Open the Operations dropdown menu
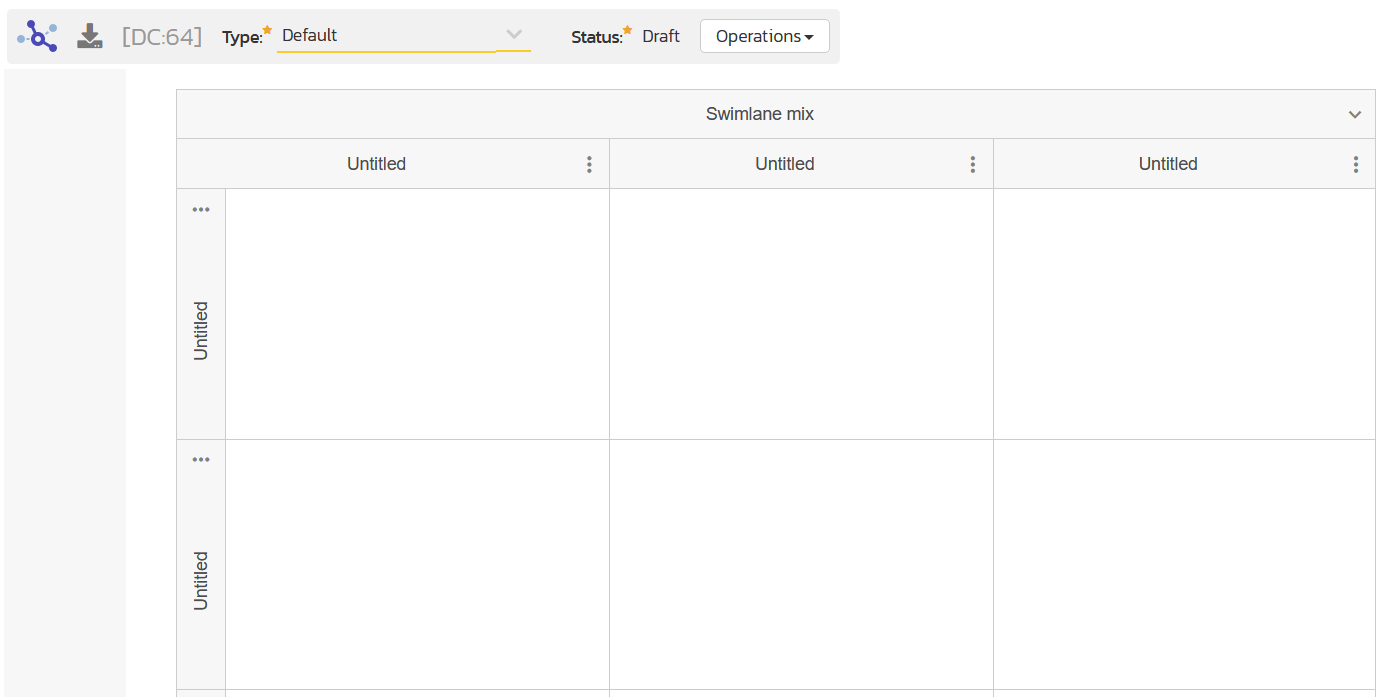 point(764,36)
